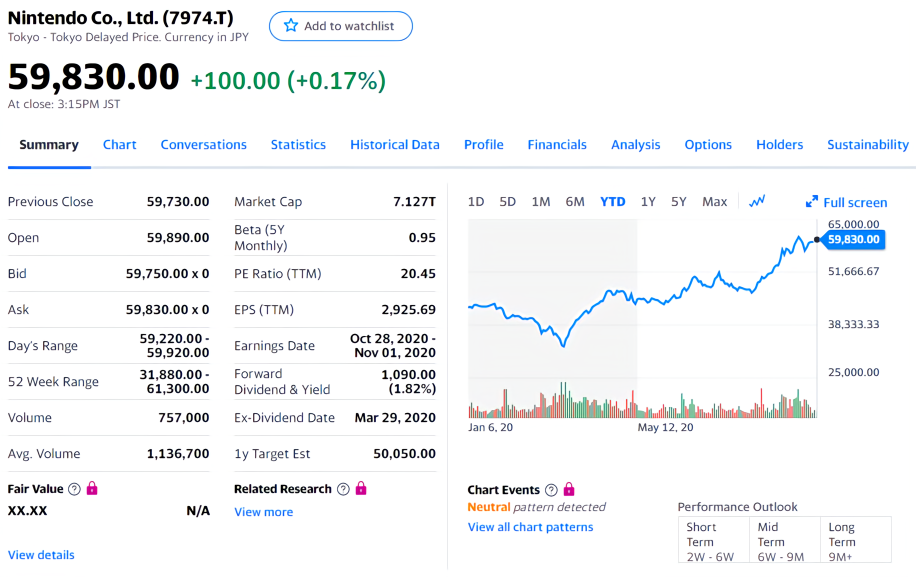This screenshot has height=577, width=916.
Task: Click the lock icon beside Chart Events
Action: tap(569, 489)
